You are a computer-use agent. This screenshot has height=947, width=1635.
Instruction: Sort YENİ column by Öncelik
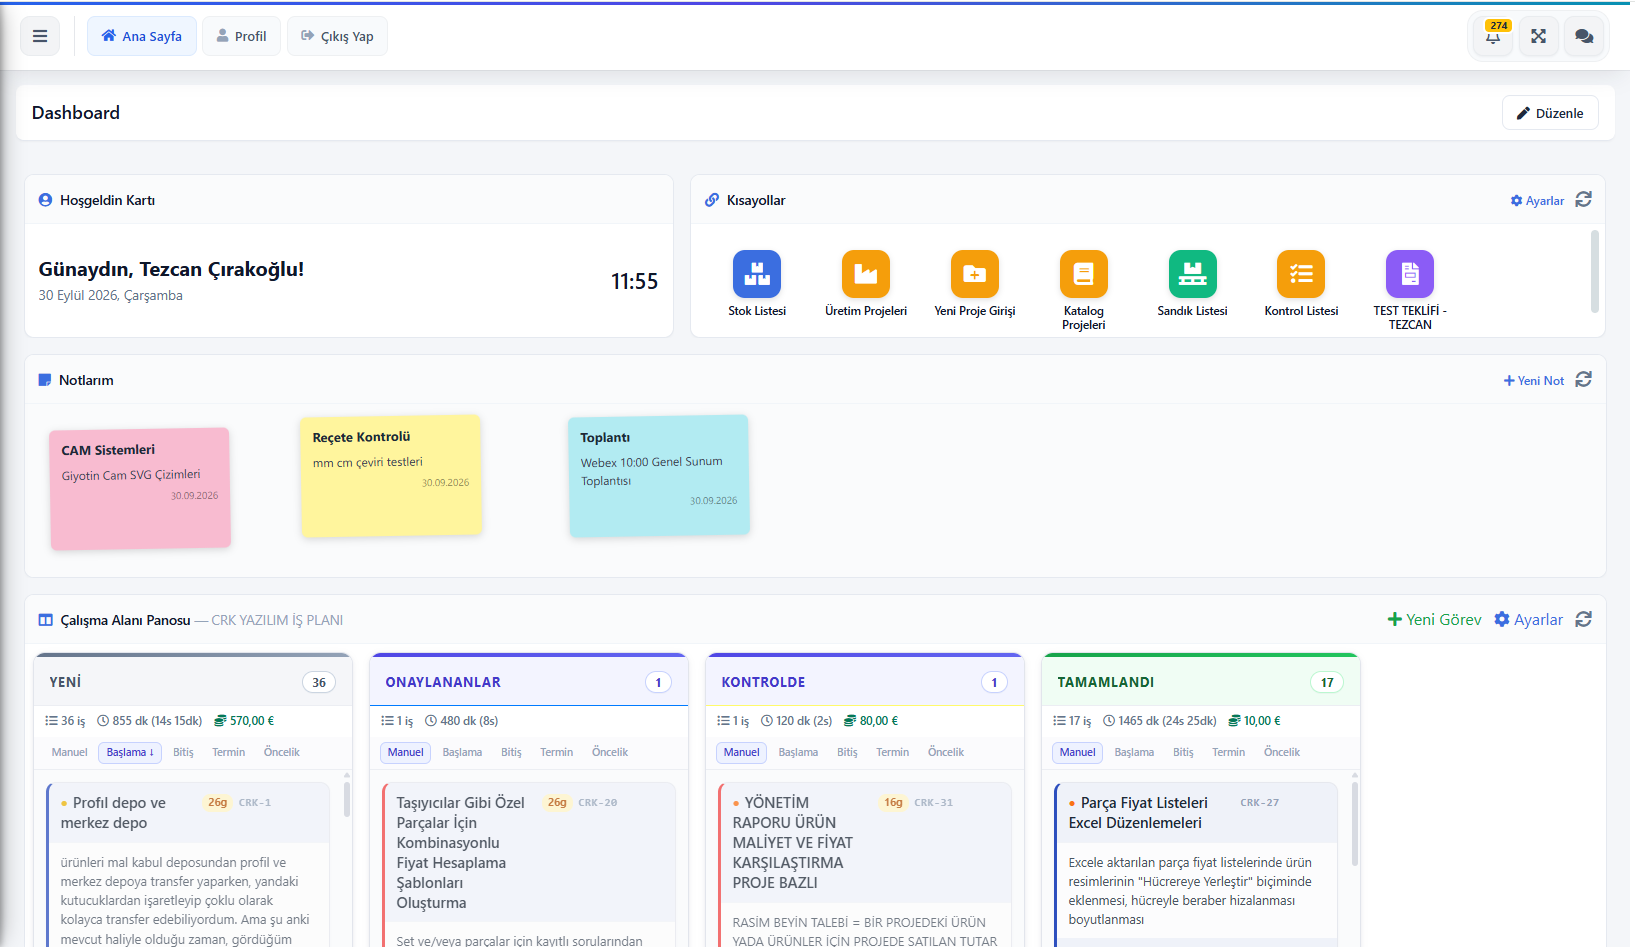[x=282, y=752]
